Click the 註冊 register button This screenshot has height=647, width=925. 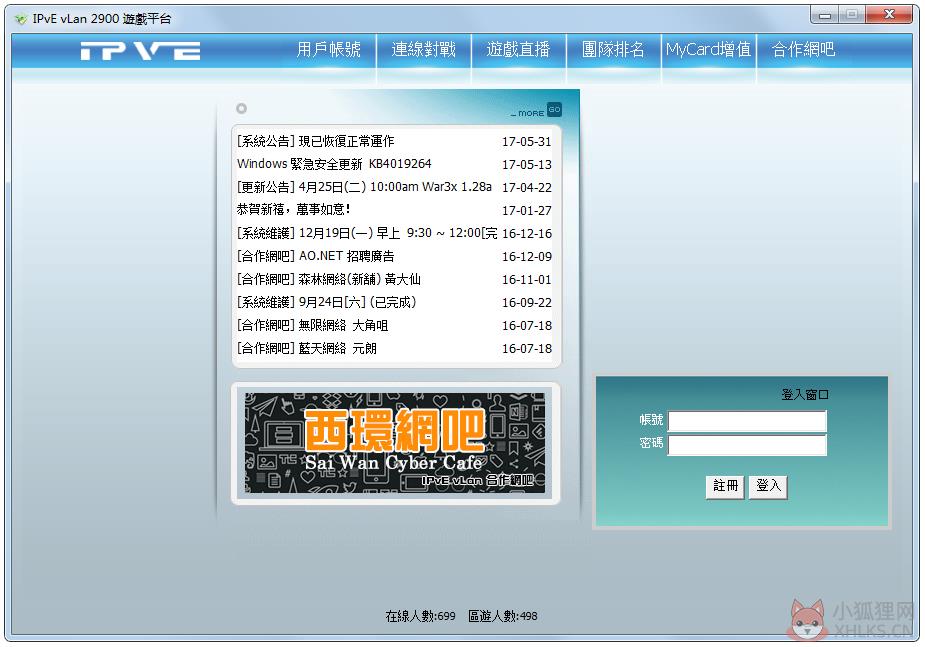(x=725, y=486)
